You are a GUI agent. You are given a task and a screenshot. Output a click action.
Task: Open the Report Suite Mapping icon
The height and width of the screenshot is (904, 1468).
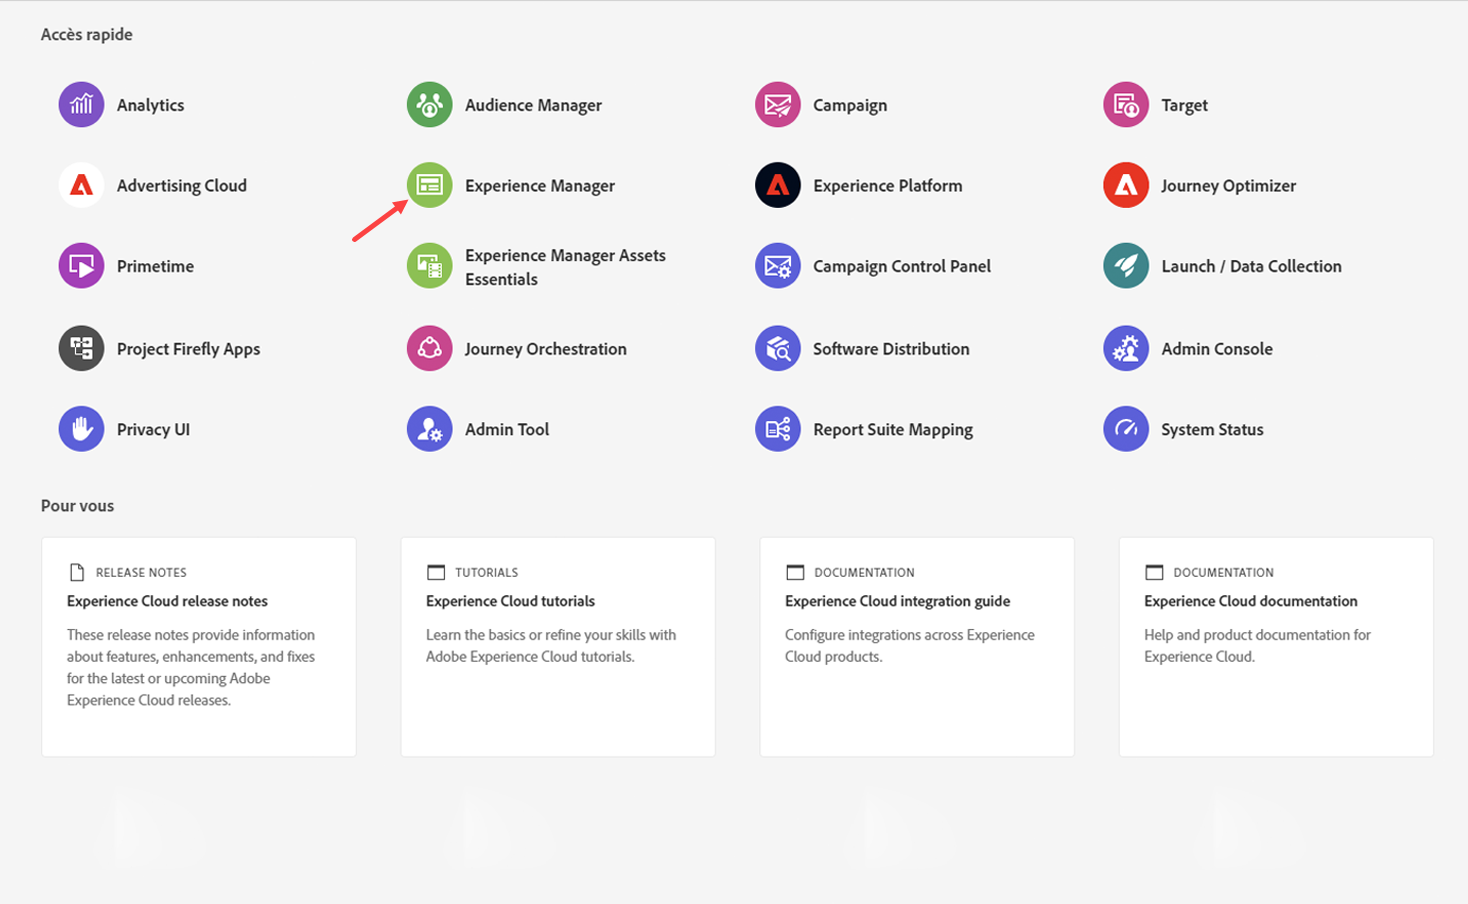click(x=777, y=429)
